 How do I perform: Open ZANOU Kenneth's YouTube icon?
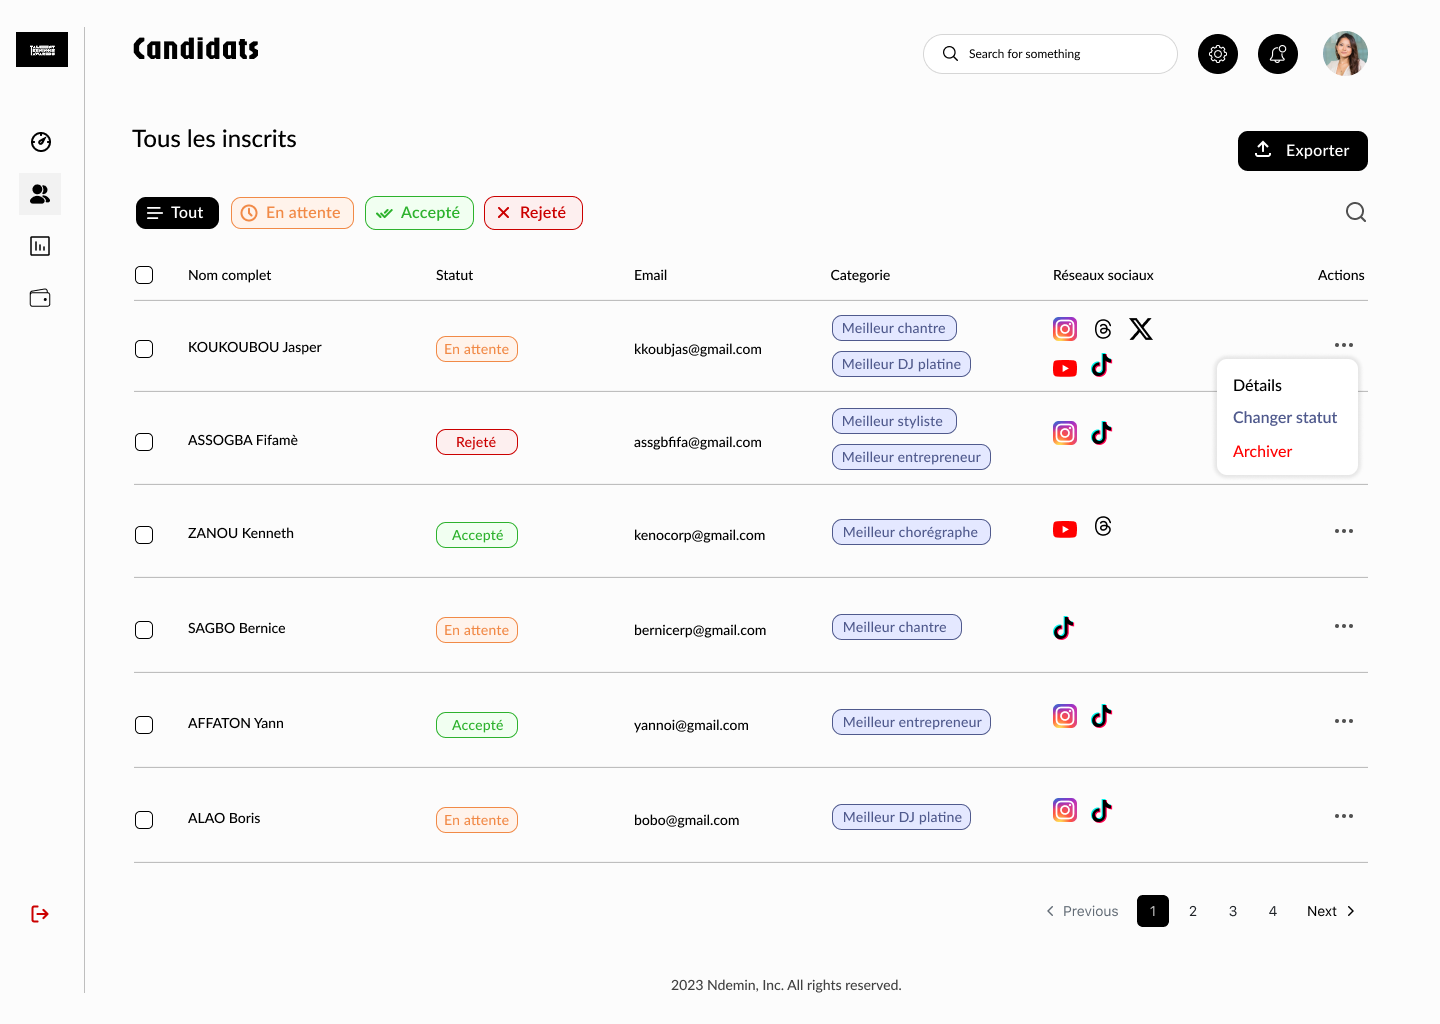pyautogui.click(x=1065, y=529)
